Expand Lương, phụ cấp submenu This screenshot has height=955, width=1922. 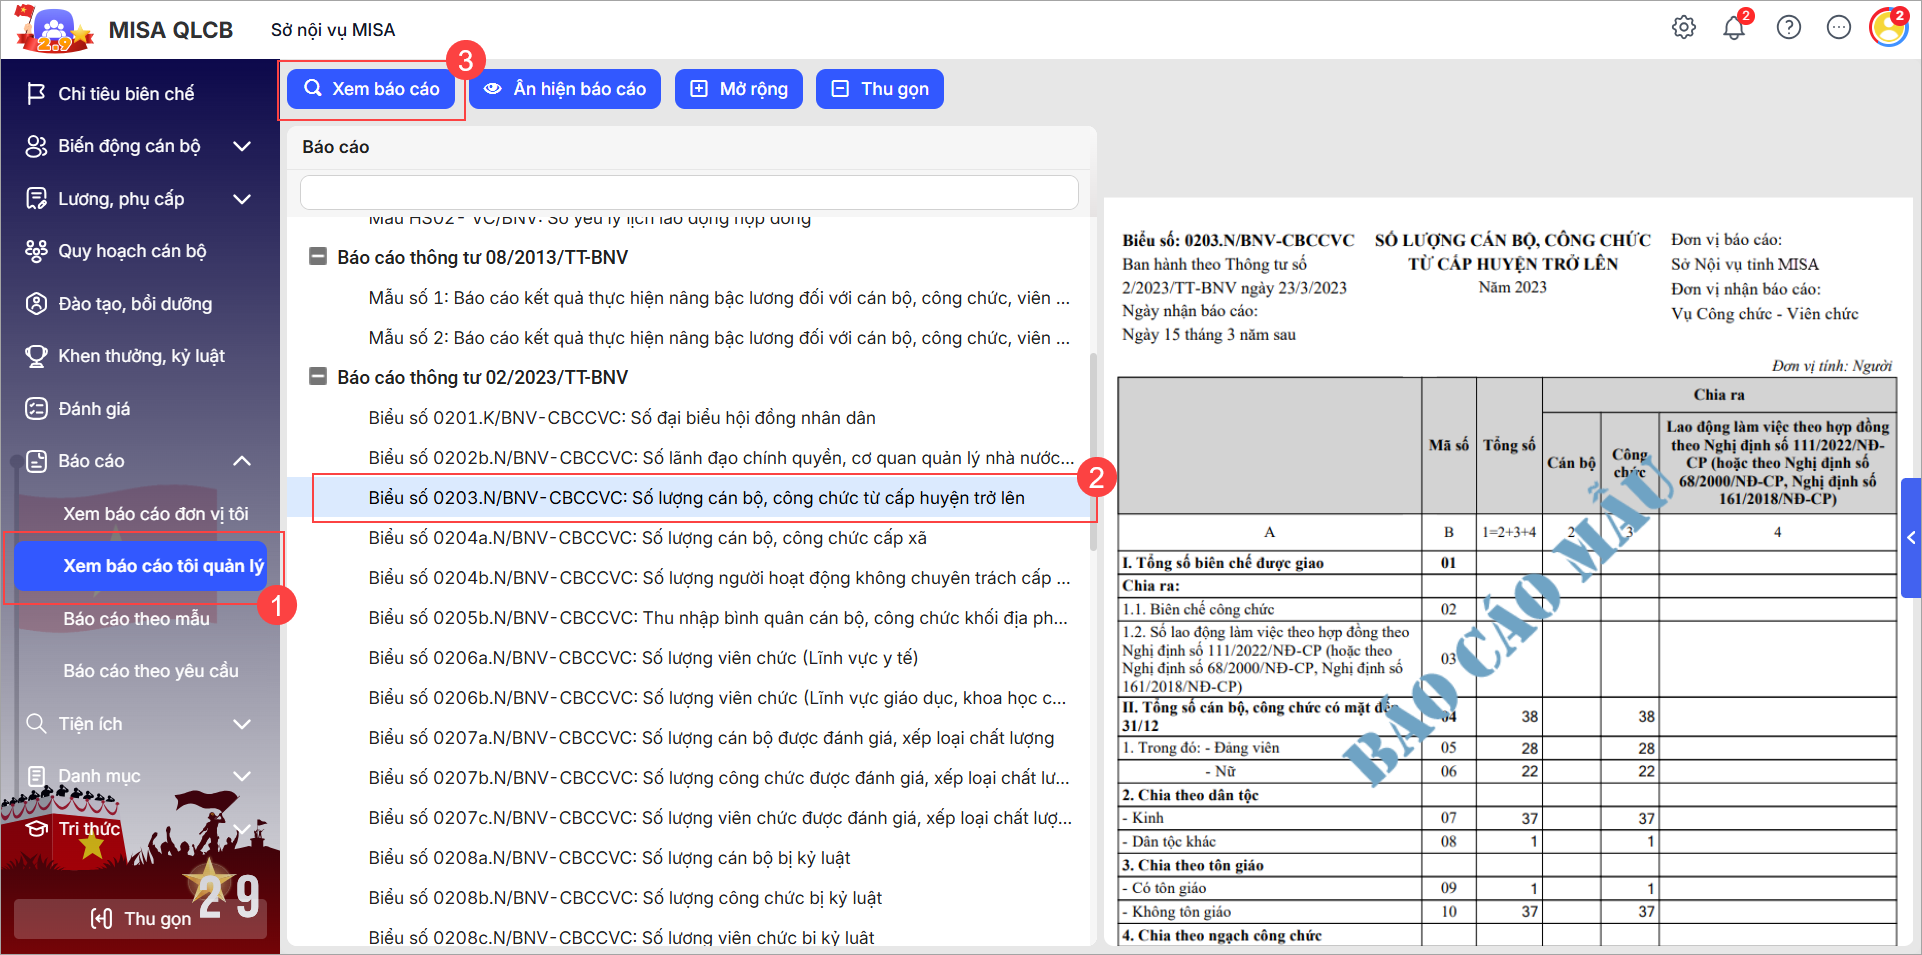241,199
